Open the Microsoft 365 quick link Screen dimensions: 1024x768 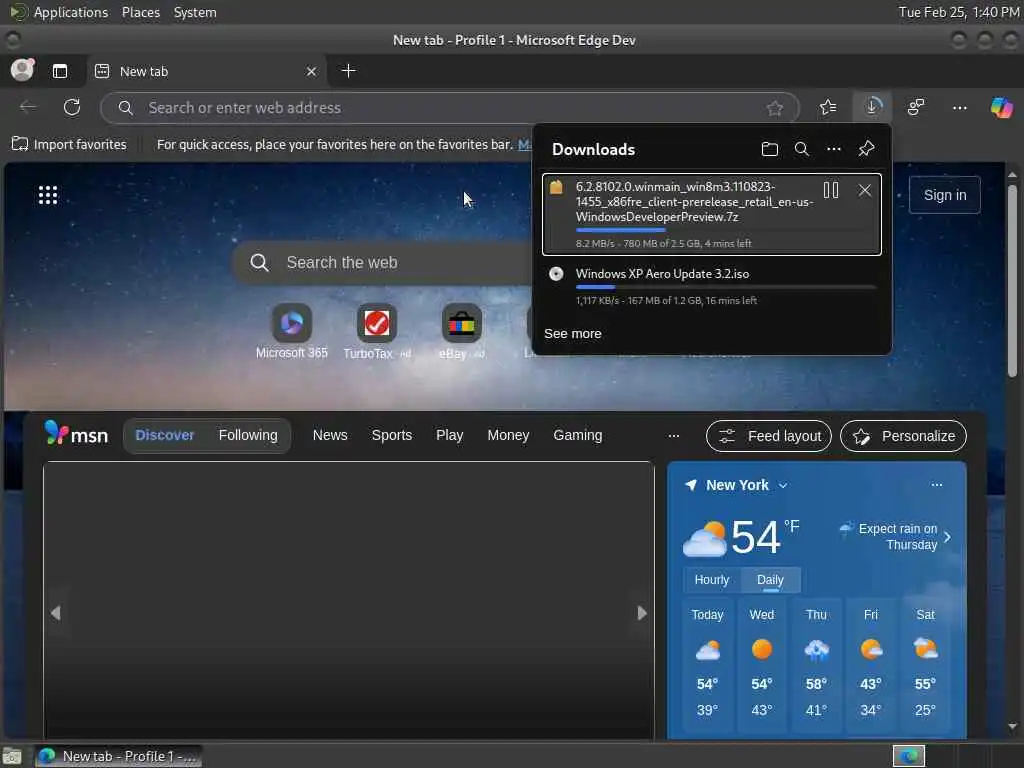pos(291,331)
